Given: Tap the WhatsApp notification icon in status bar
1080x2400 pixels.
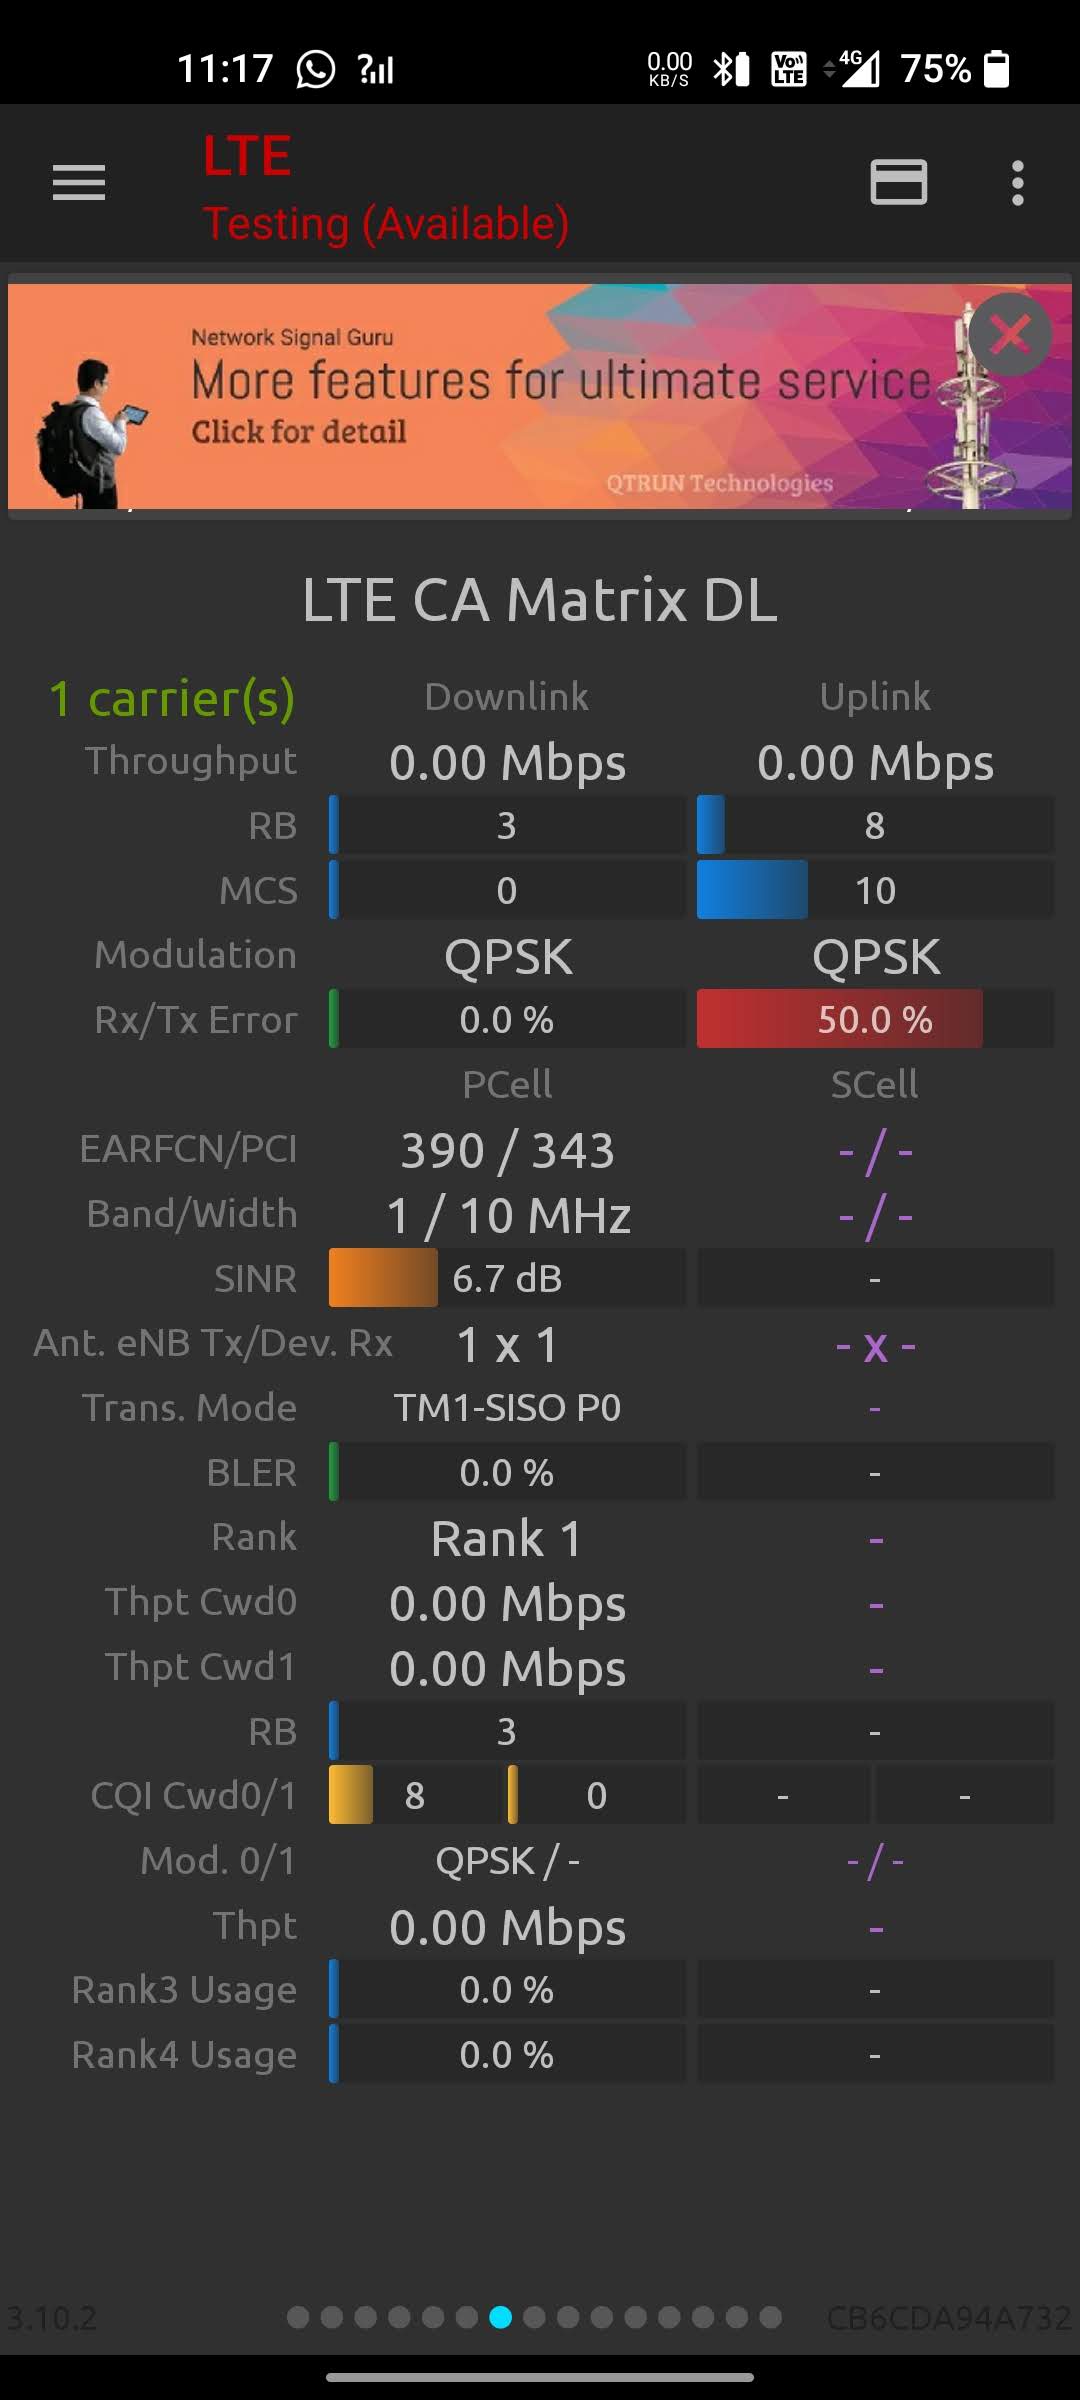Looking at the screenshot, I should pos(315,69).
